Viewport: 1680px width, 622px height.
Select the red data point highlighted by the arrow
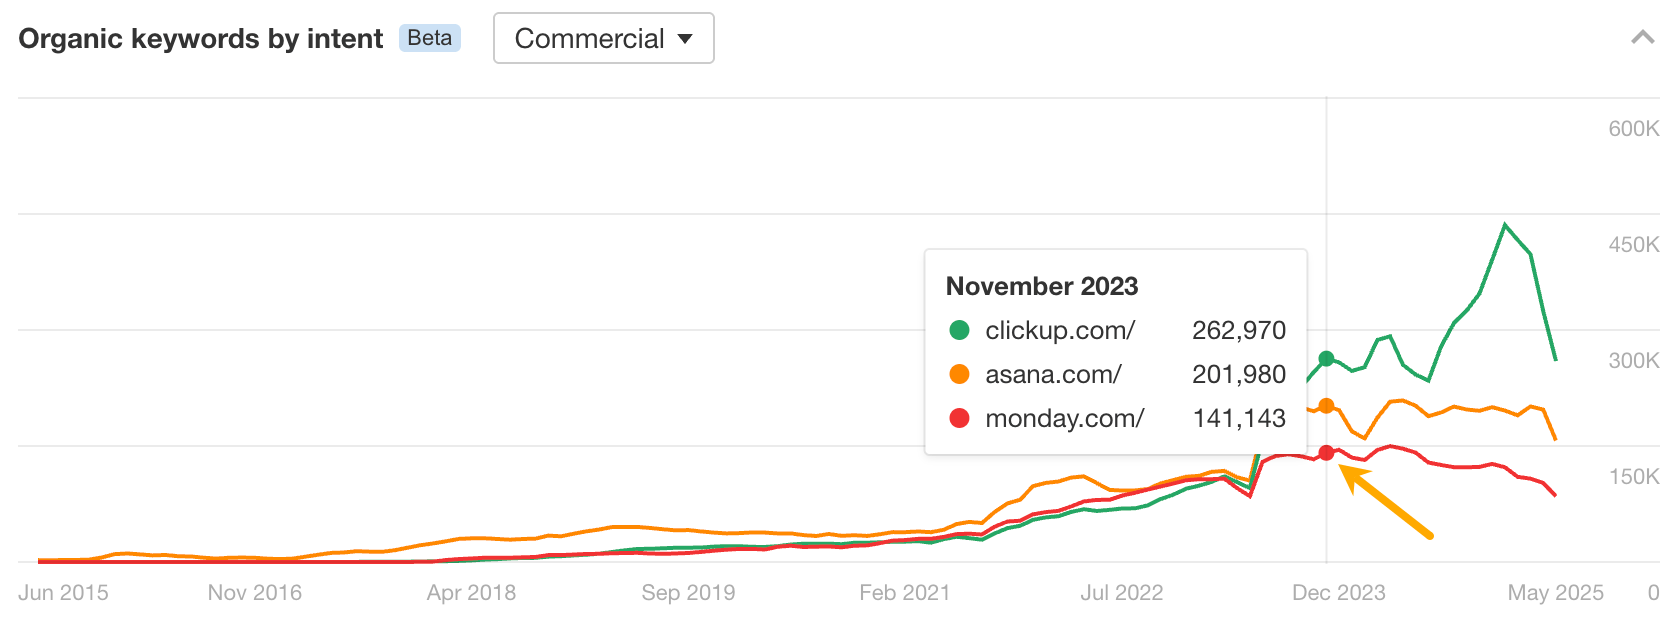(1326, 453)
